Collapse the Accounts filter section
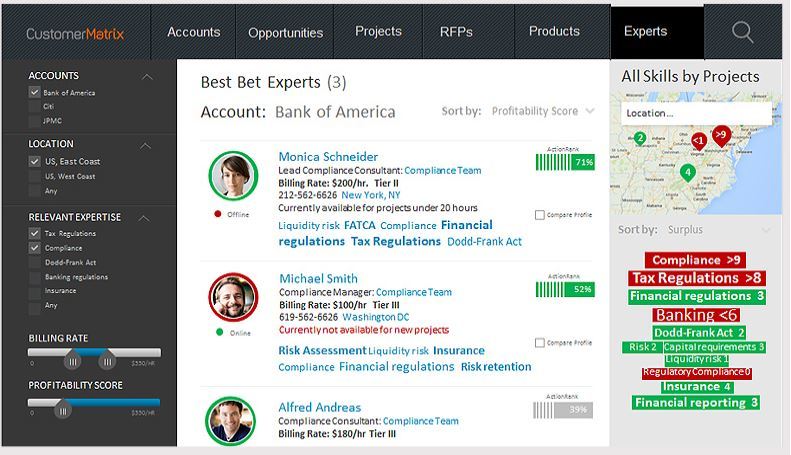Screen dimensions: 791x455 click(x=147, y=76)
